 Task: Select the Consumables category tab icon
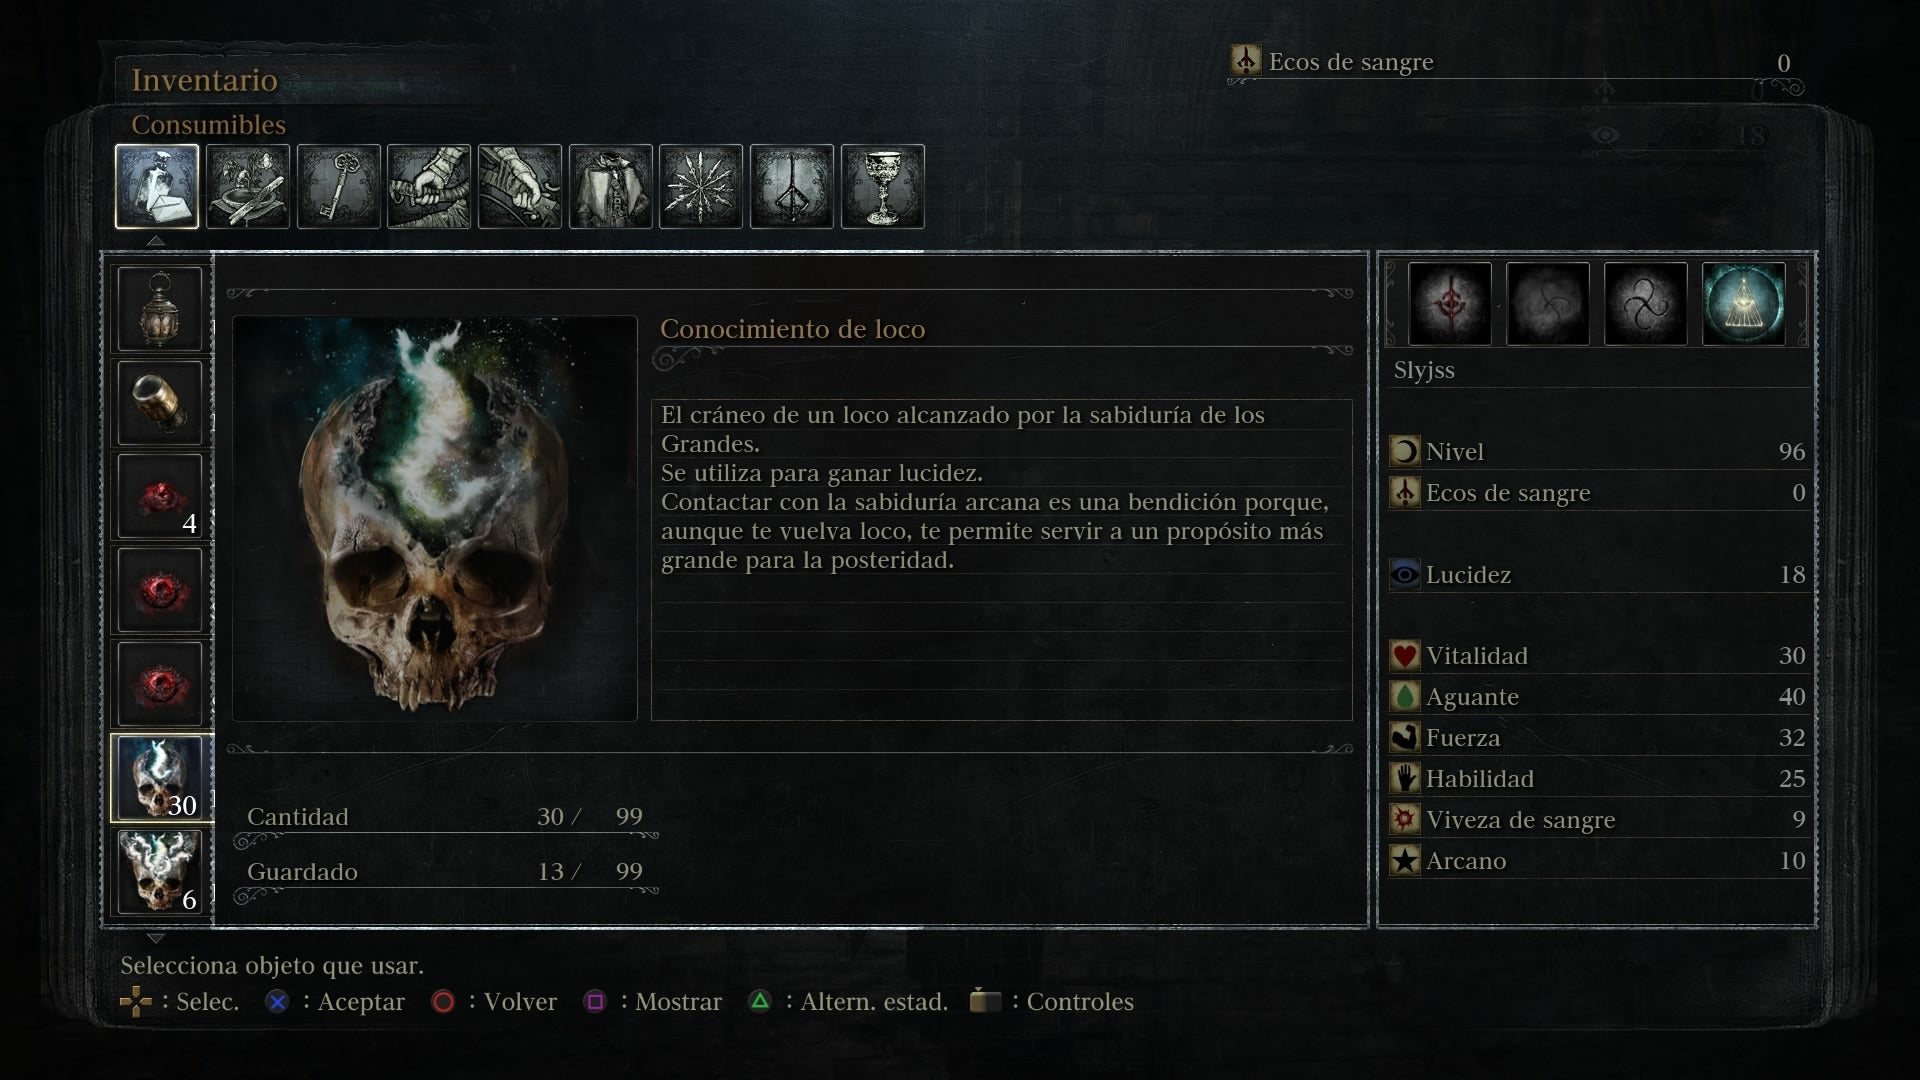pyautogui.click(x=157, y=187)
